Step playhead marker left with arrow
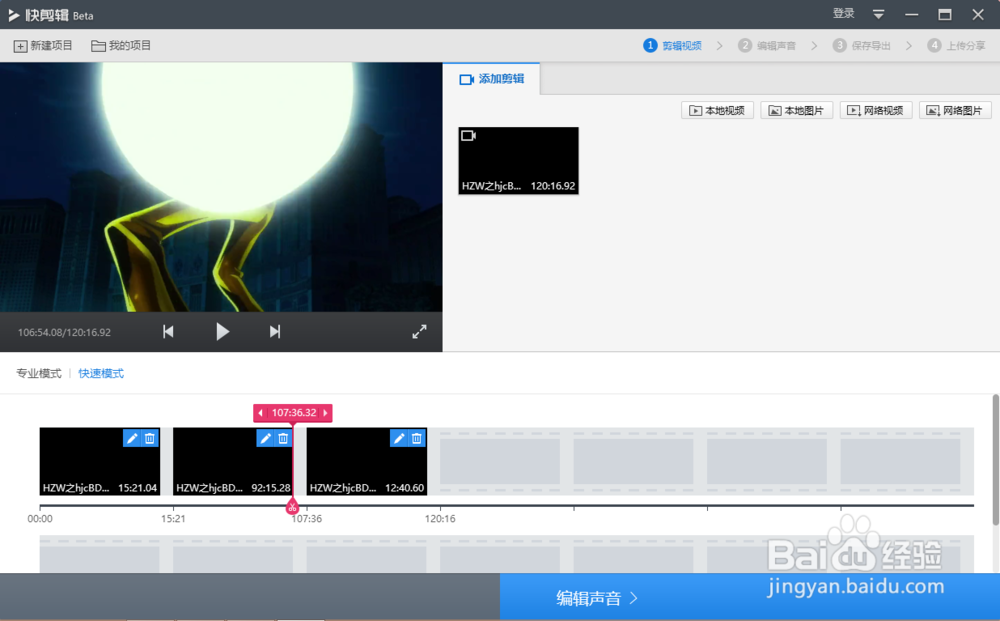This screenshot has width=1000, height=621. [x=260, y=413]
